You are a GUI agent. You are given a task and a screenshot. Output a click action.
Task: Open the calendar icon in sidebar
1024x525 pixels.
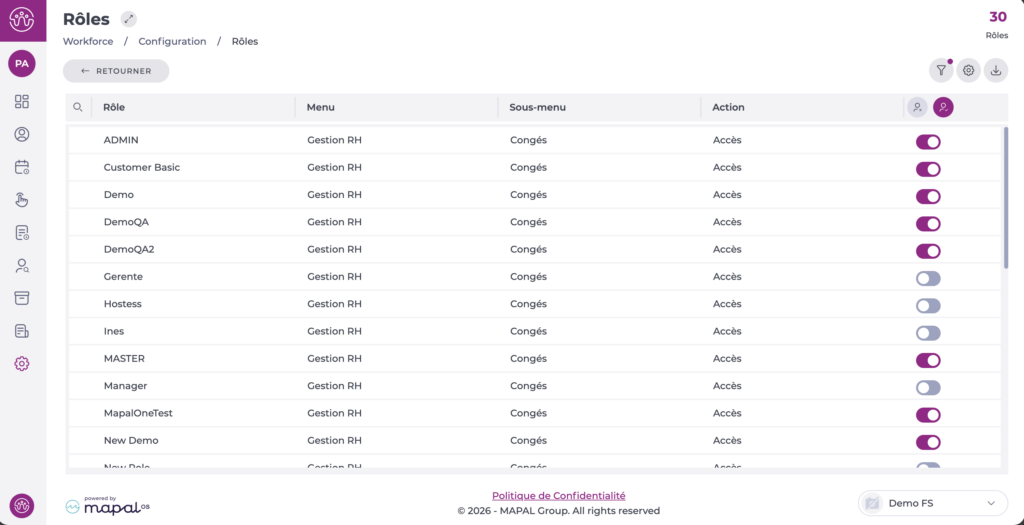click(x=22, y=167)
